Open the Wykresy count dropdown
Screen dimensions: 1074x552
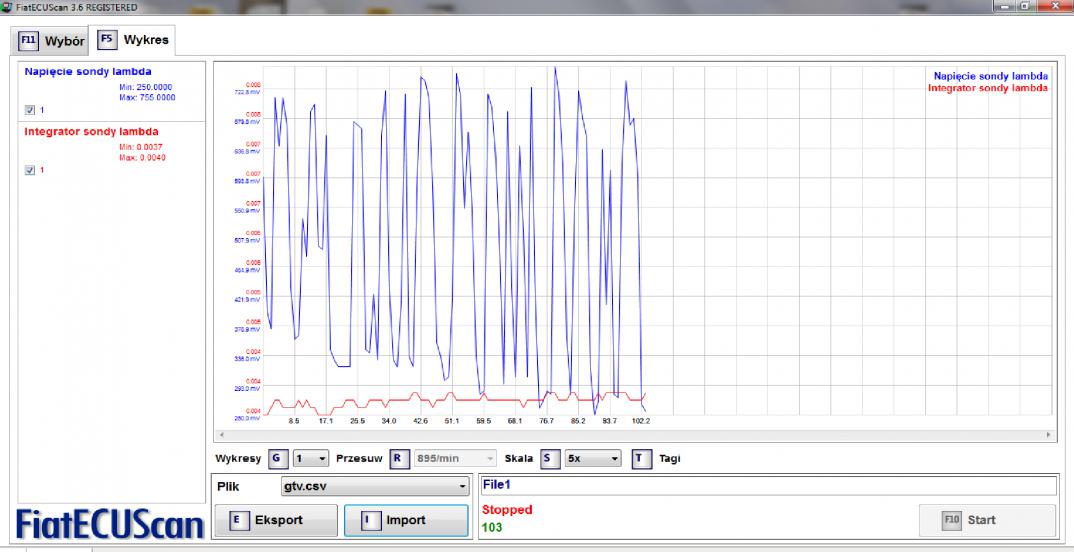tap(311, 458)
